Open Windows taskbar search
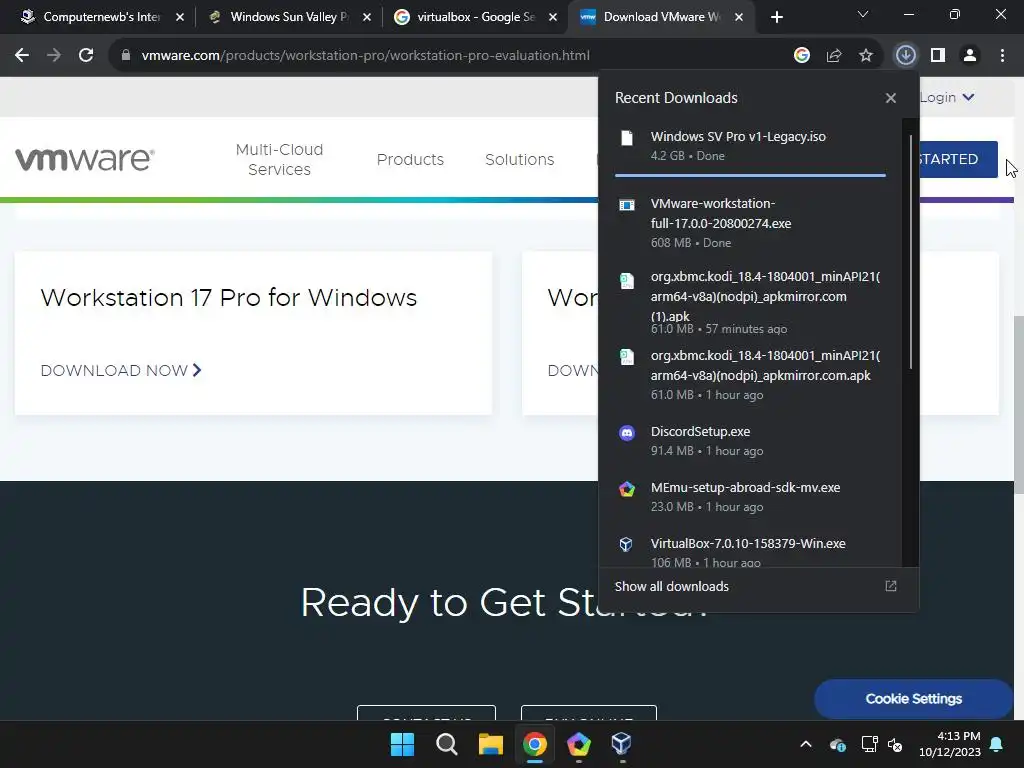The height and width of the screenshot is (768, 1024). (x=447, y=744)
